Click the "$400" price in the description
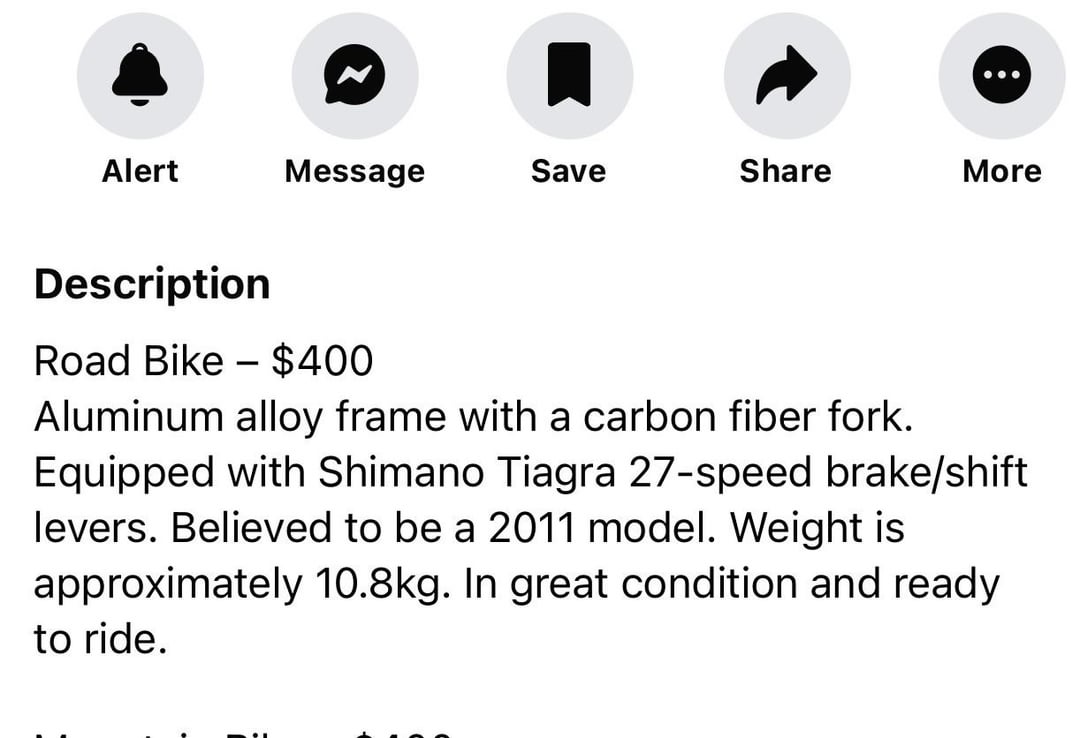The image size is (1080, 738). 322,361
